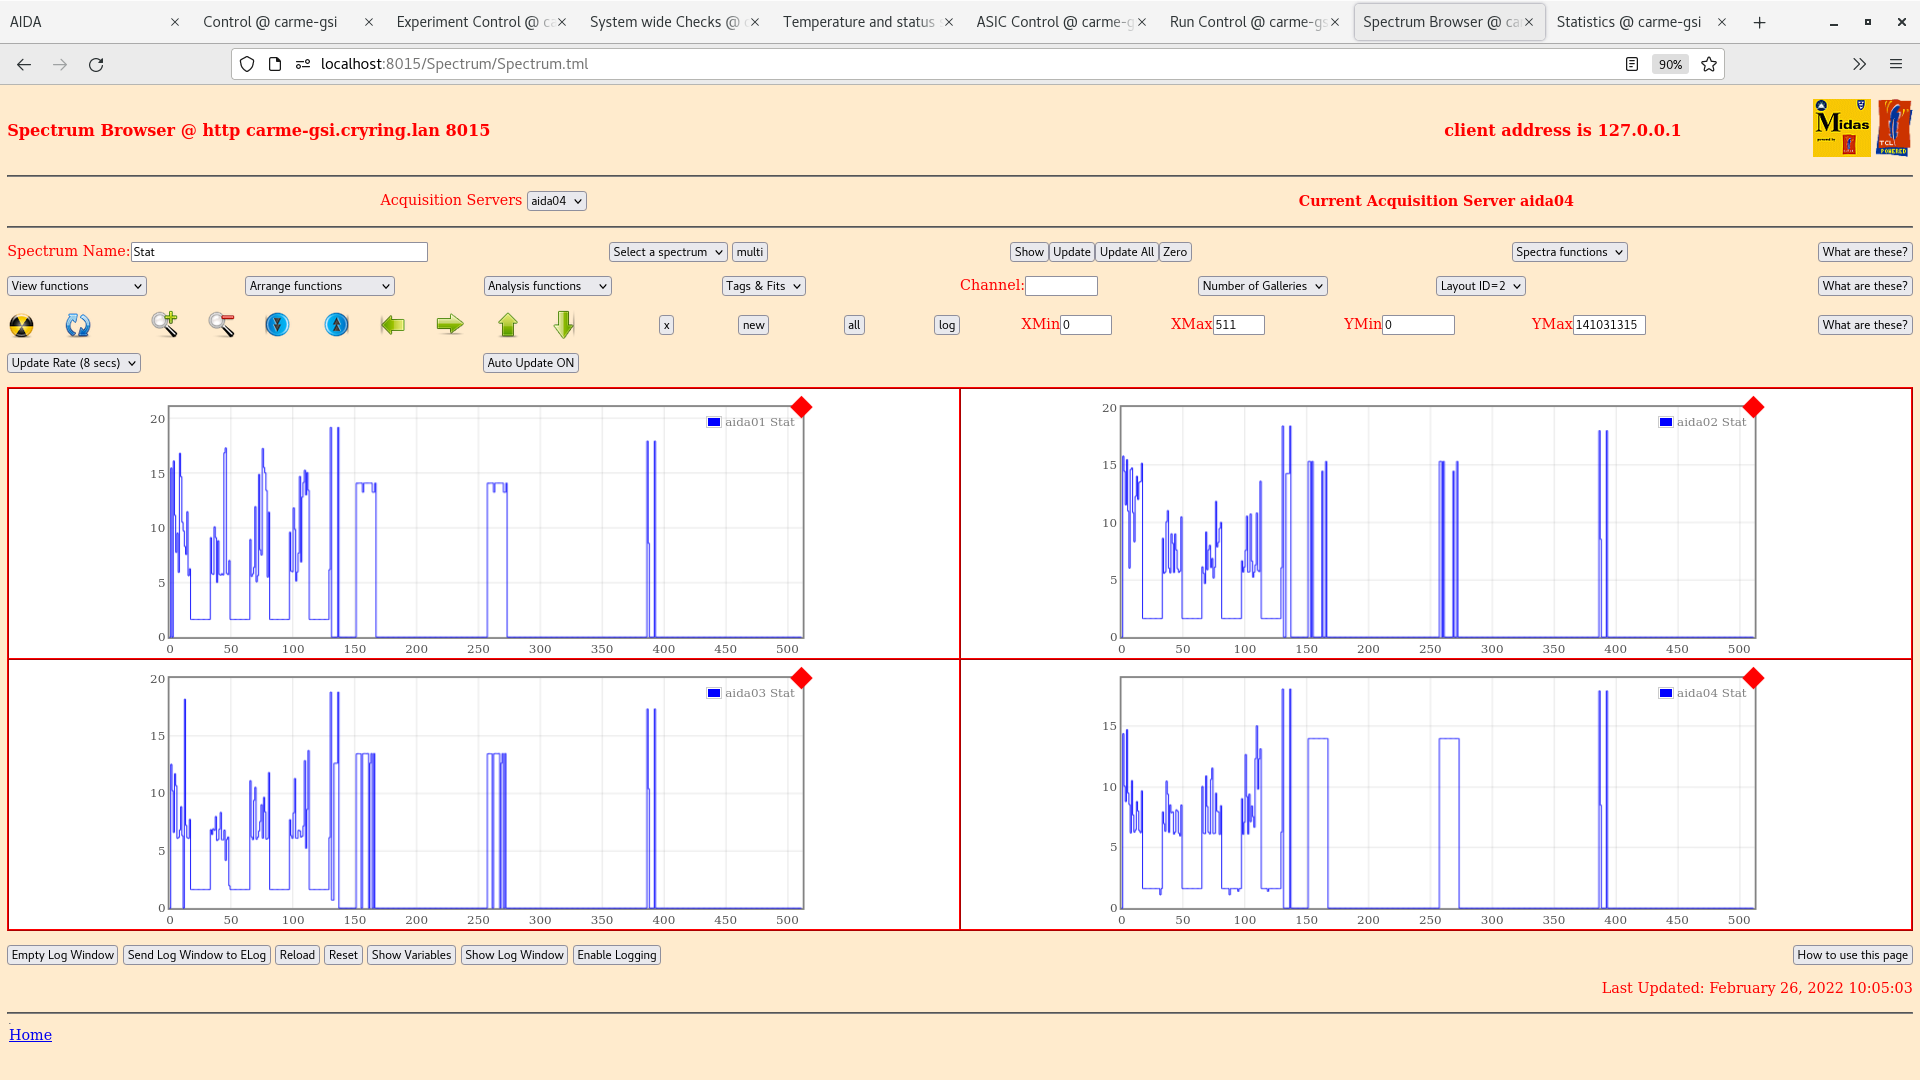1920x1080 pixels.
Task: Click the Enable Logging button
Action: click(617, 955)
